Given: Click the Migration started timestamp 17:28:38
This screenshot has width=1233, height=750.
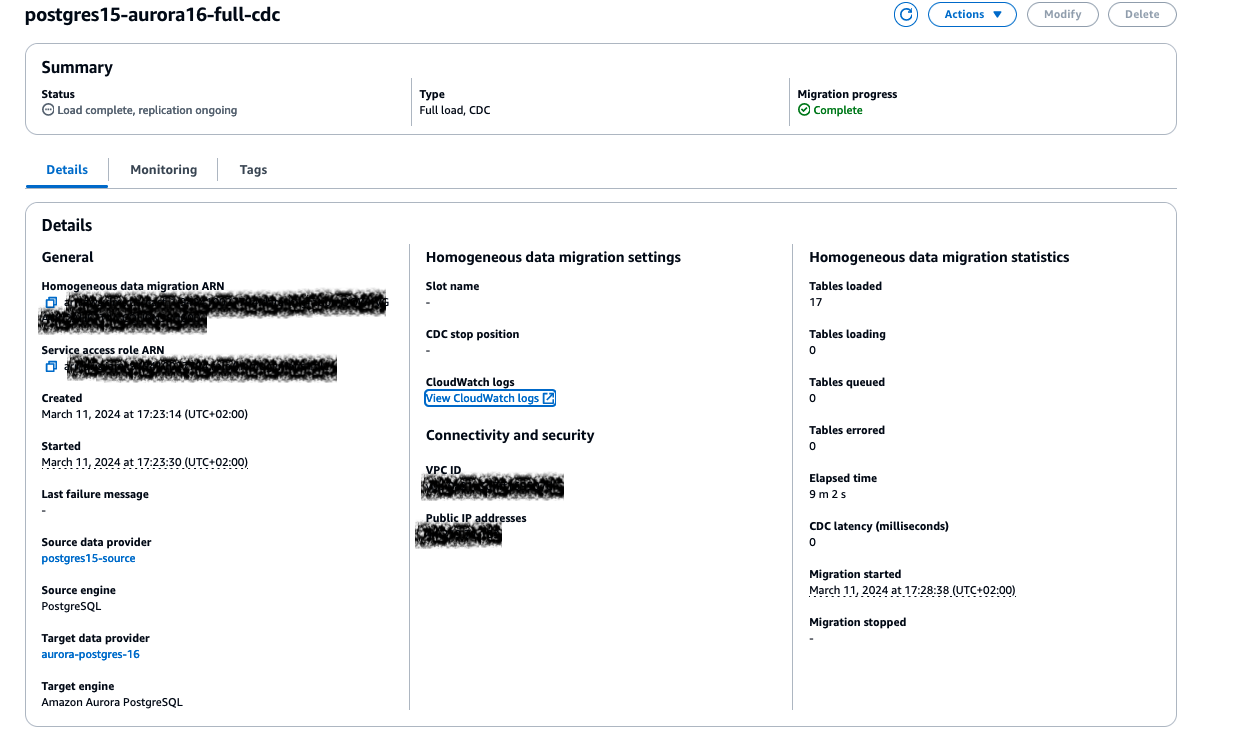Looking at the screenshot, I should tap(912, 590).
